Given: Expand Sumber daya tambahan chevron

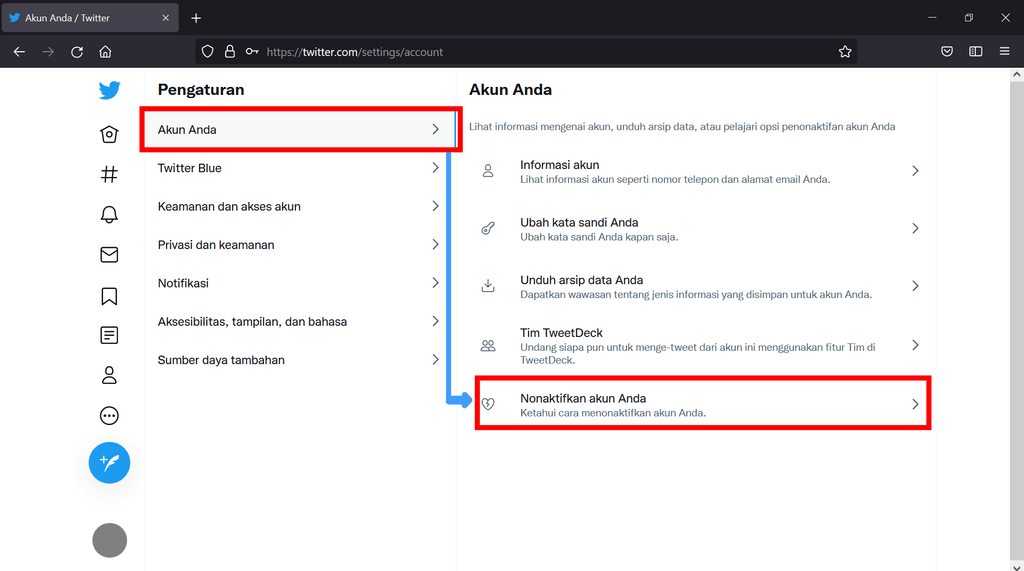Looking at the screenshot, I should [435, 360].
